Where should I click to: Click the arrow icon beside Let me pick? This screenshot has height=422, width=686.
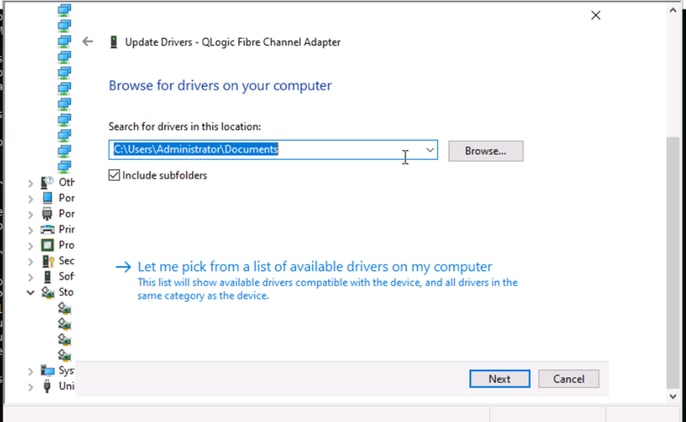(x=123, y=267)
